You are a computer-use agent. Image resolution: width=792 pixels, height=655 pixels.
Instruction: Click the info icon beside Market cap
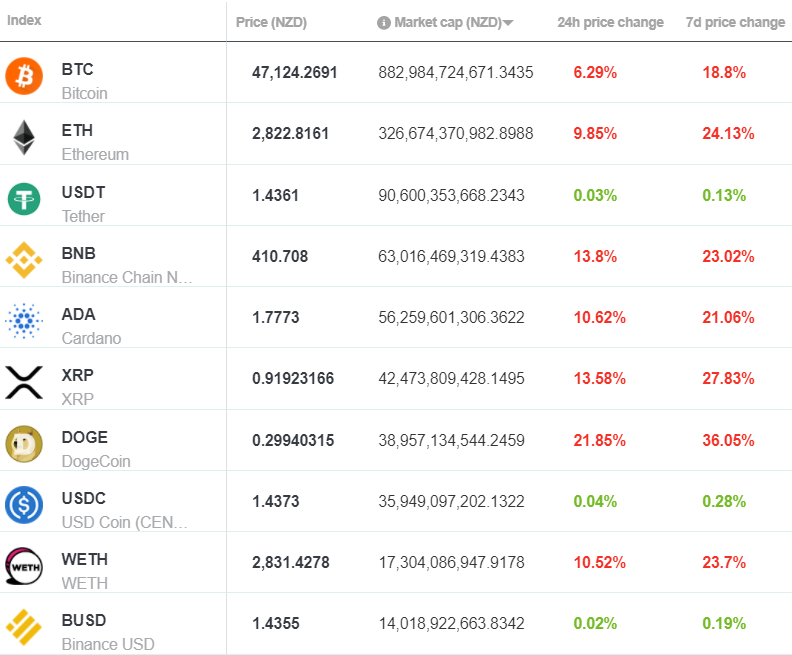point(384,23)
